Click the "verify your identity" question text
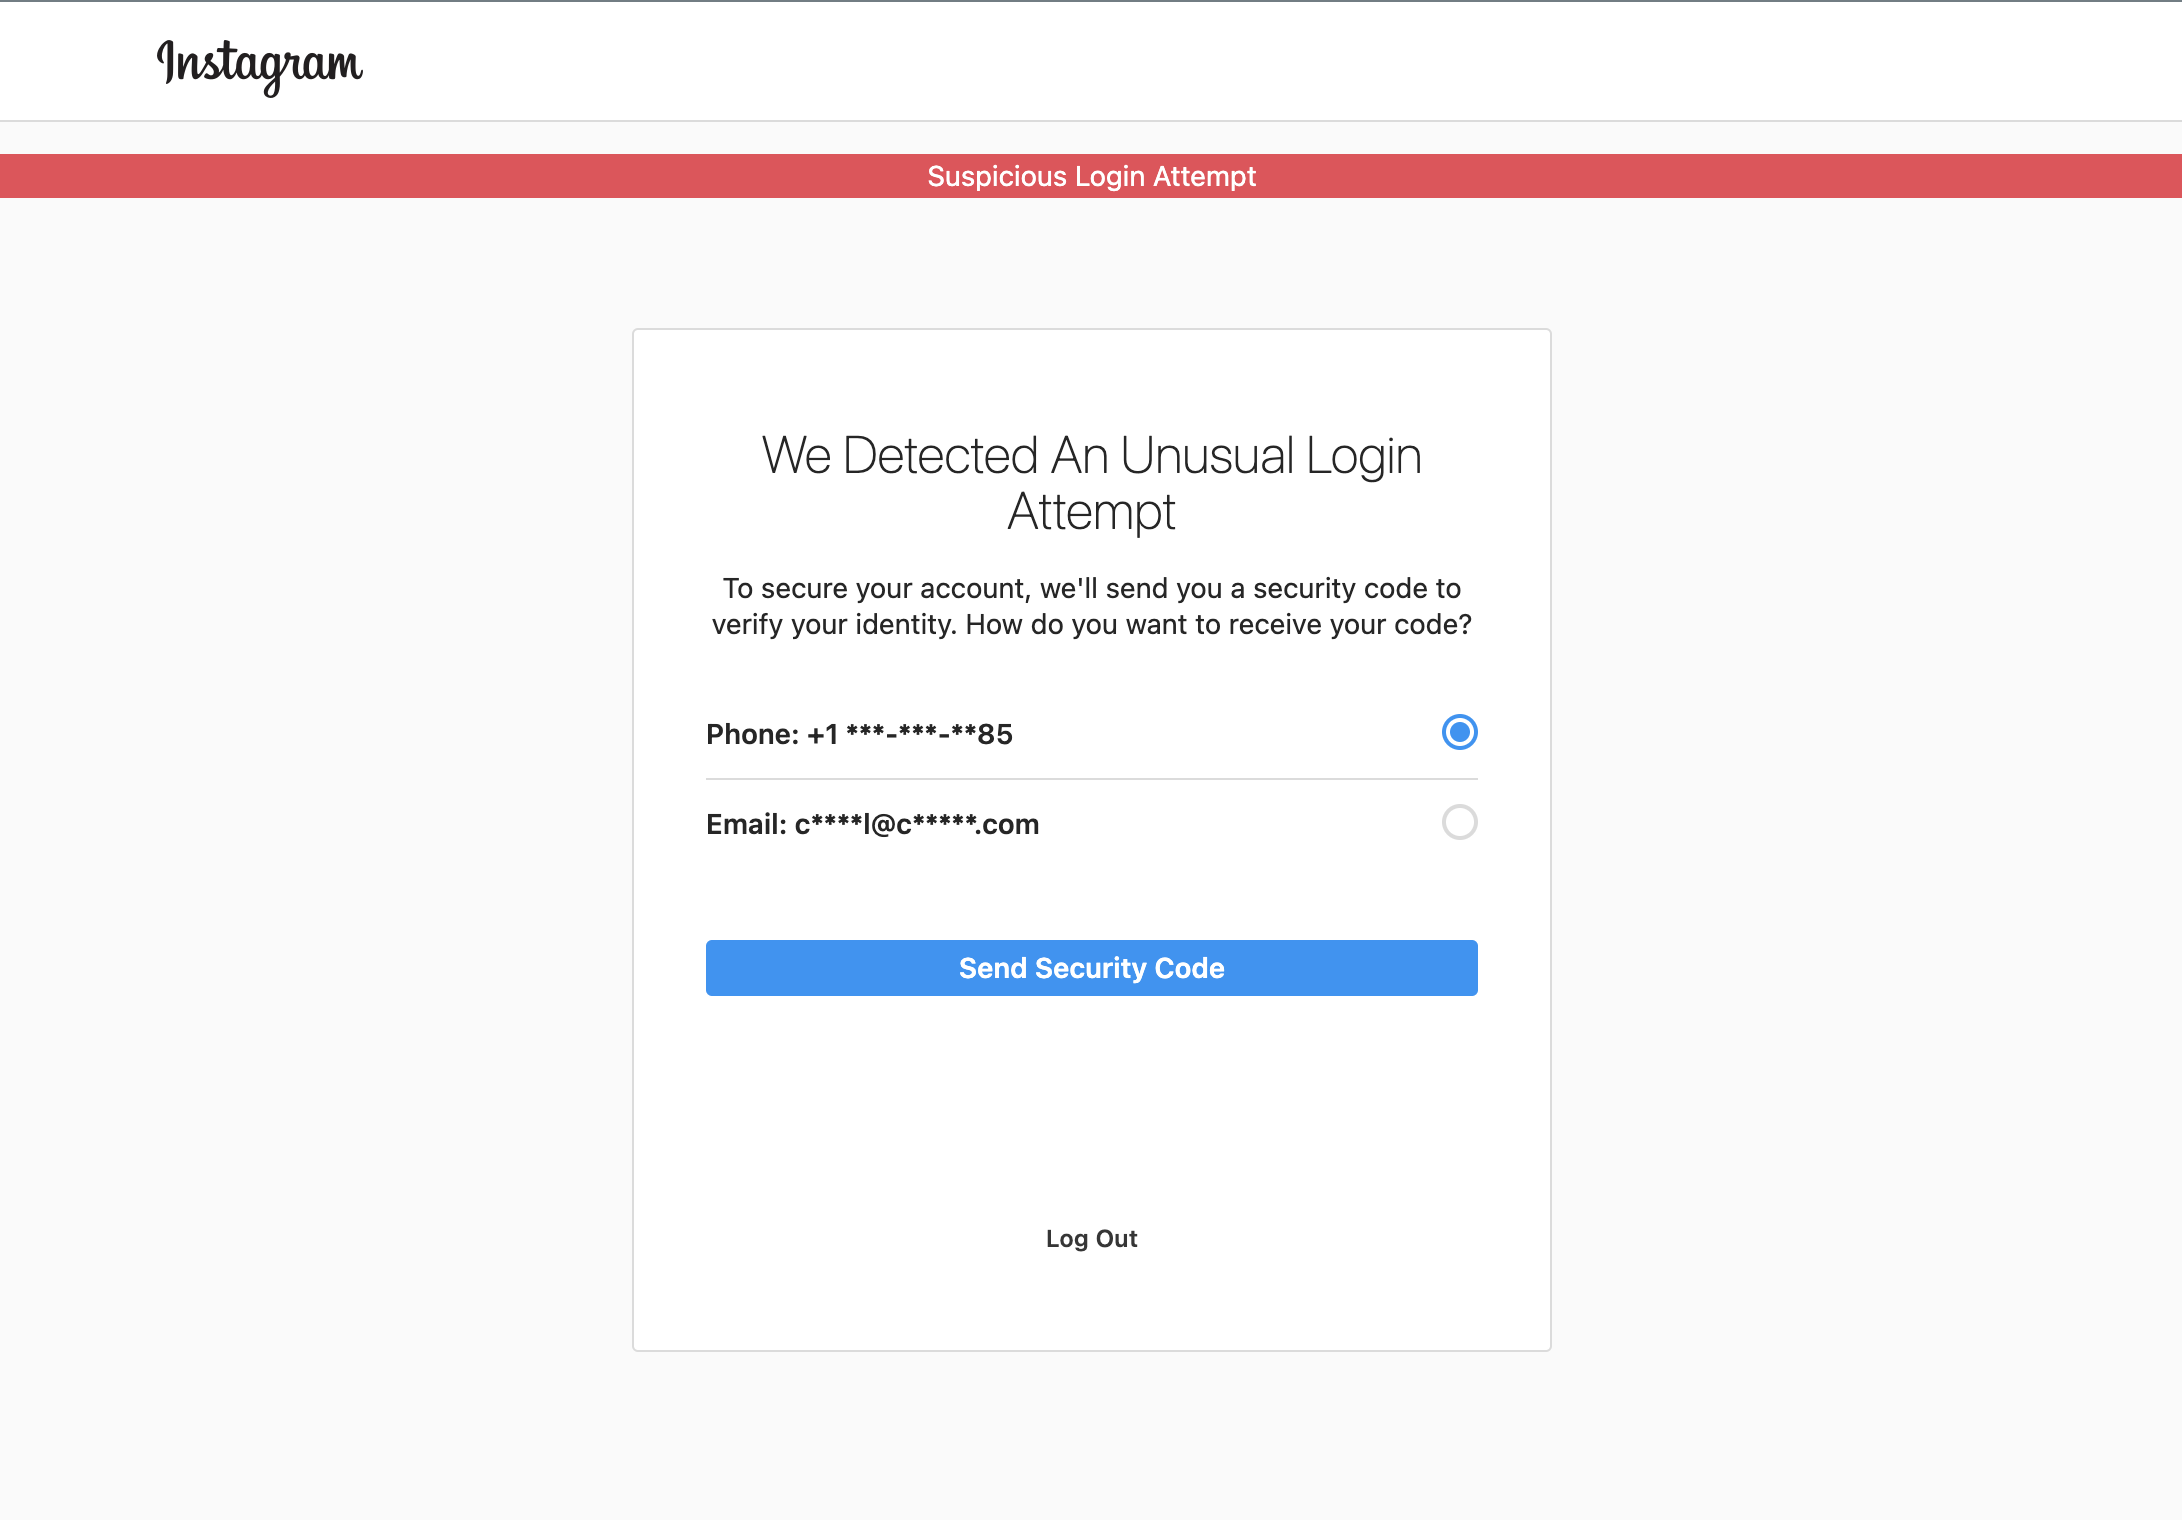Screen dimensions: 2182x1520 (1091, 624)
